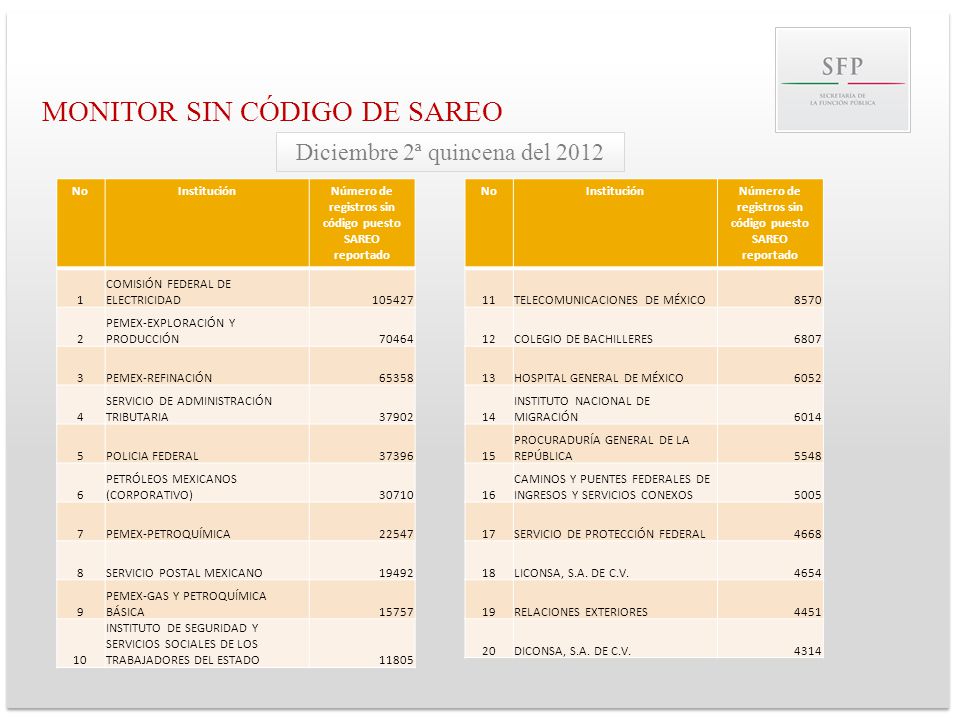960x720 pixels.
Task: Click 'Institución' header in the left table
Action: (207, 223)
